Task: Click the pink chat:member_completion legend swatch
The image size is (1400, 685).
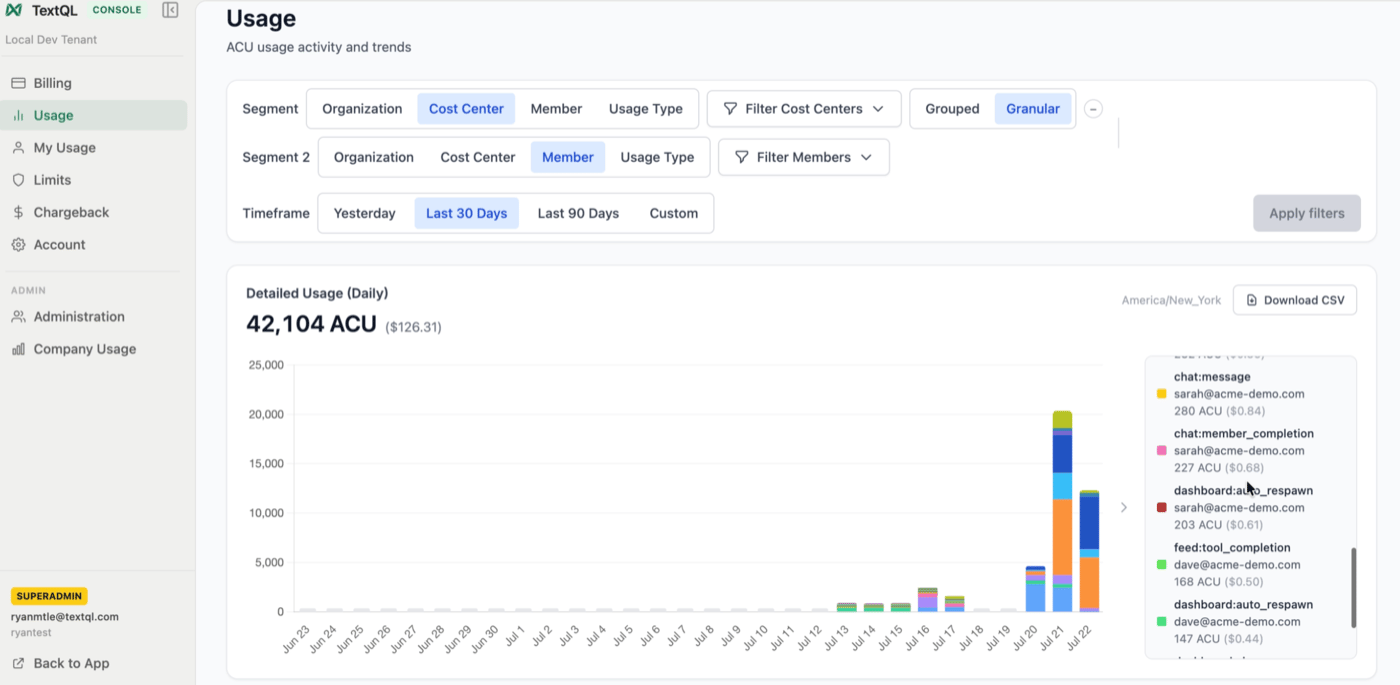Action: [x=1161, y=451]
